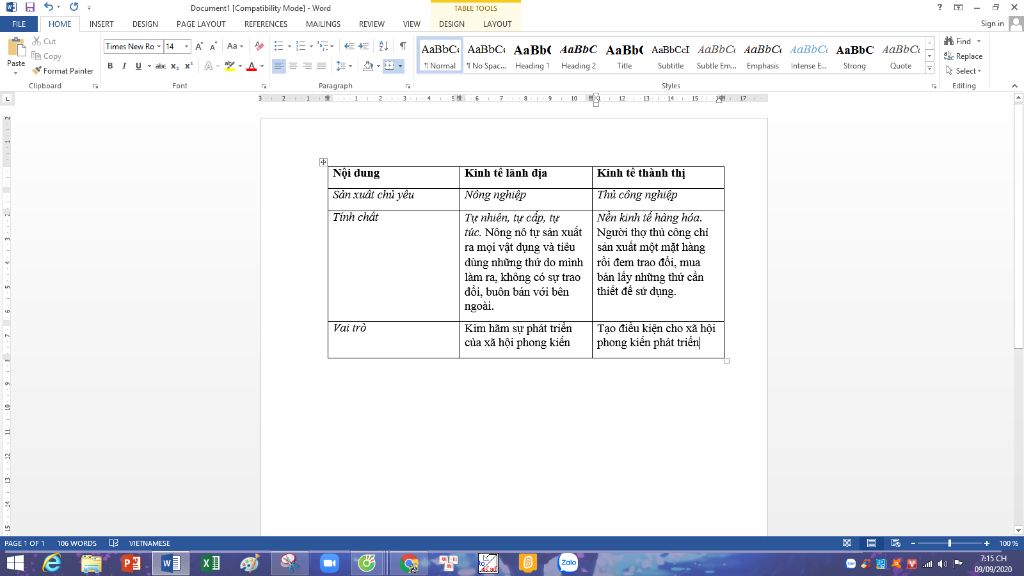1024x576 pixels.
Task: Click the Find binoculars icon
Action: [949, 41]
